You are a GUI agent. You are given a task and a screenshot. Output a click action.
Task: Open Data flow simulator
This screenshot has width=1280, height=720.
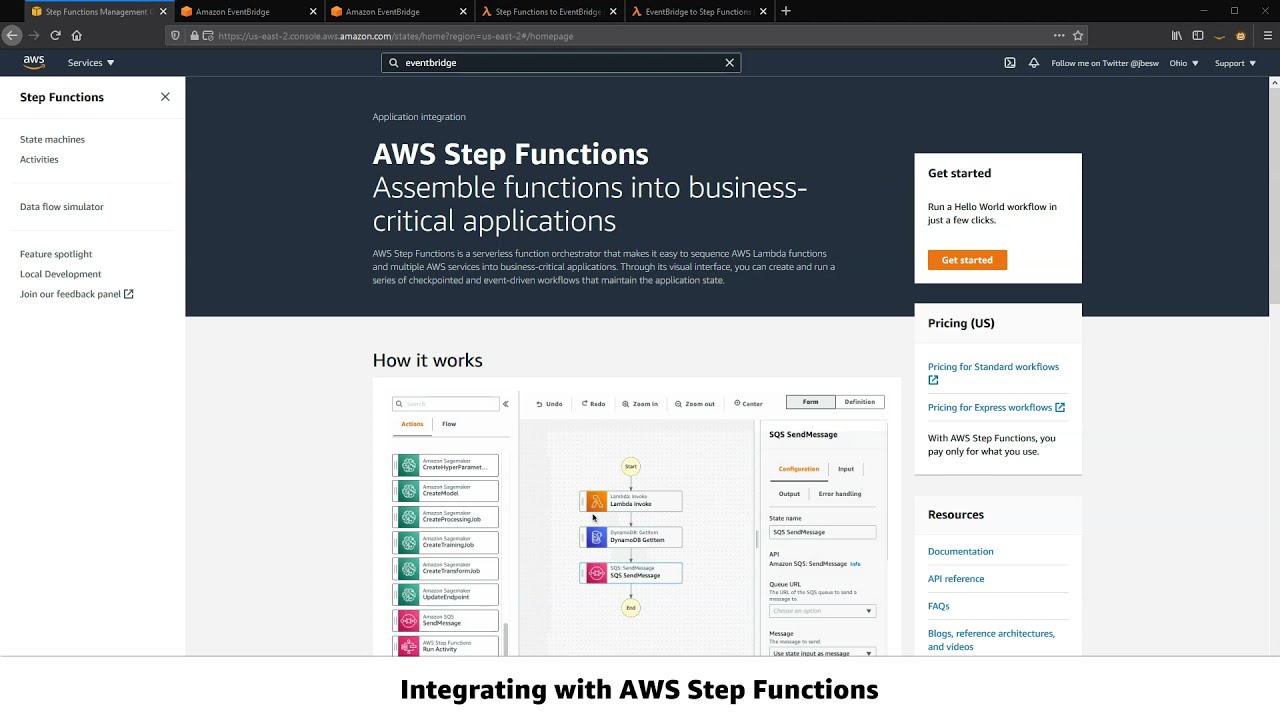coord(62,207)
